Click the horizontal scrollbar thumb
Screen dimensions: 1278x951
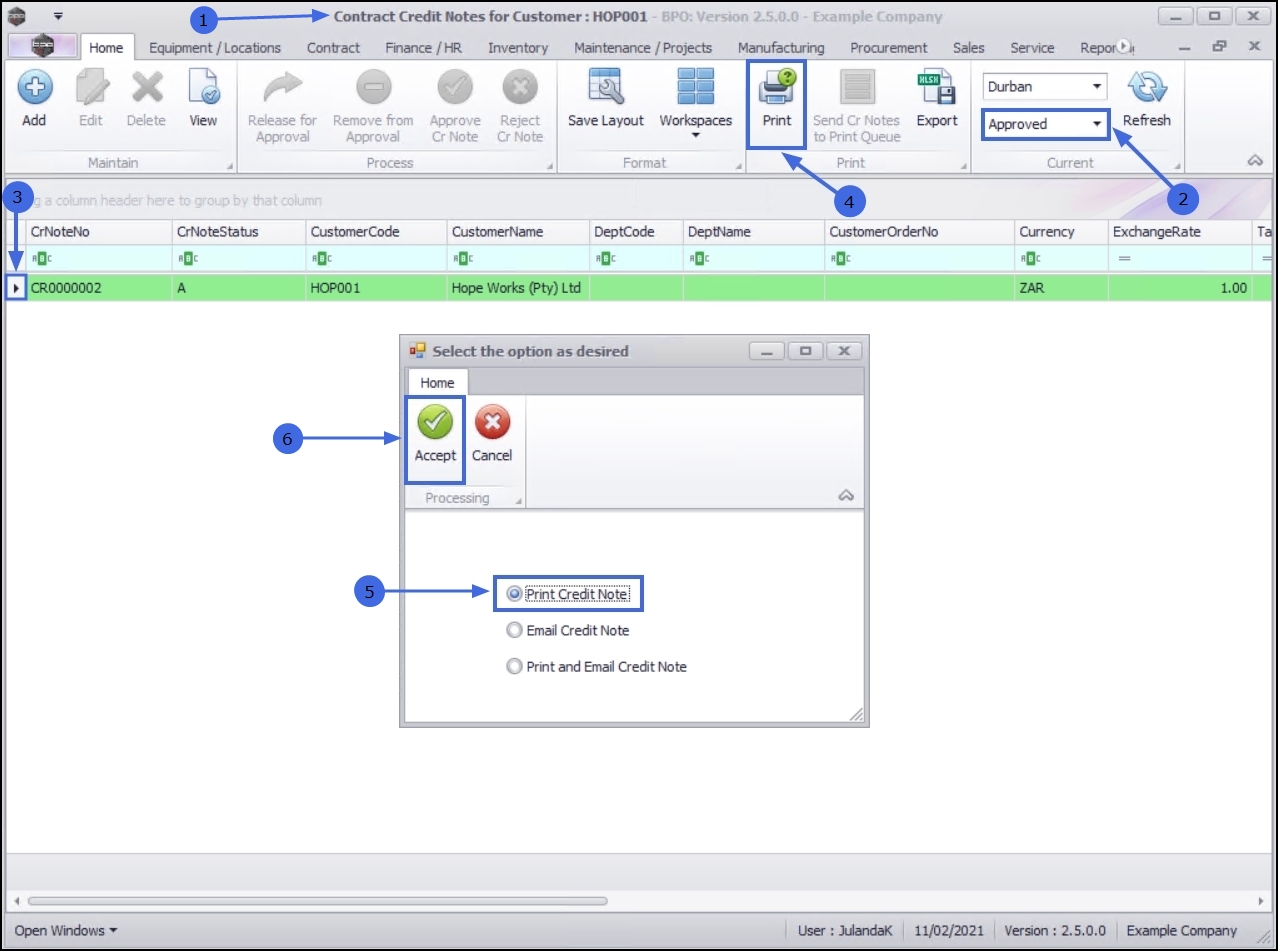tap(317, 900)
